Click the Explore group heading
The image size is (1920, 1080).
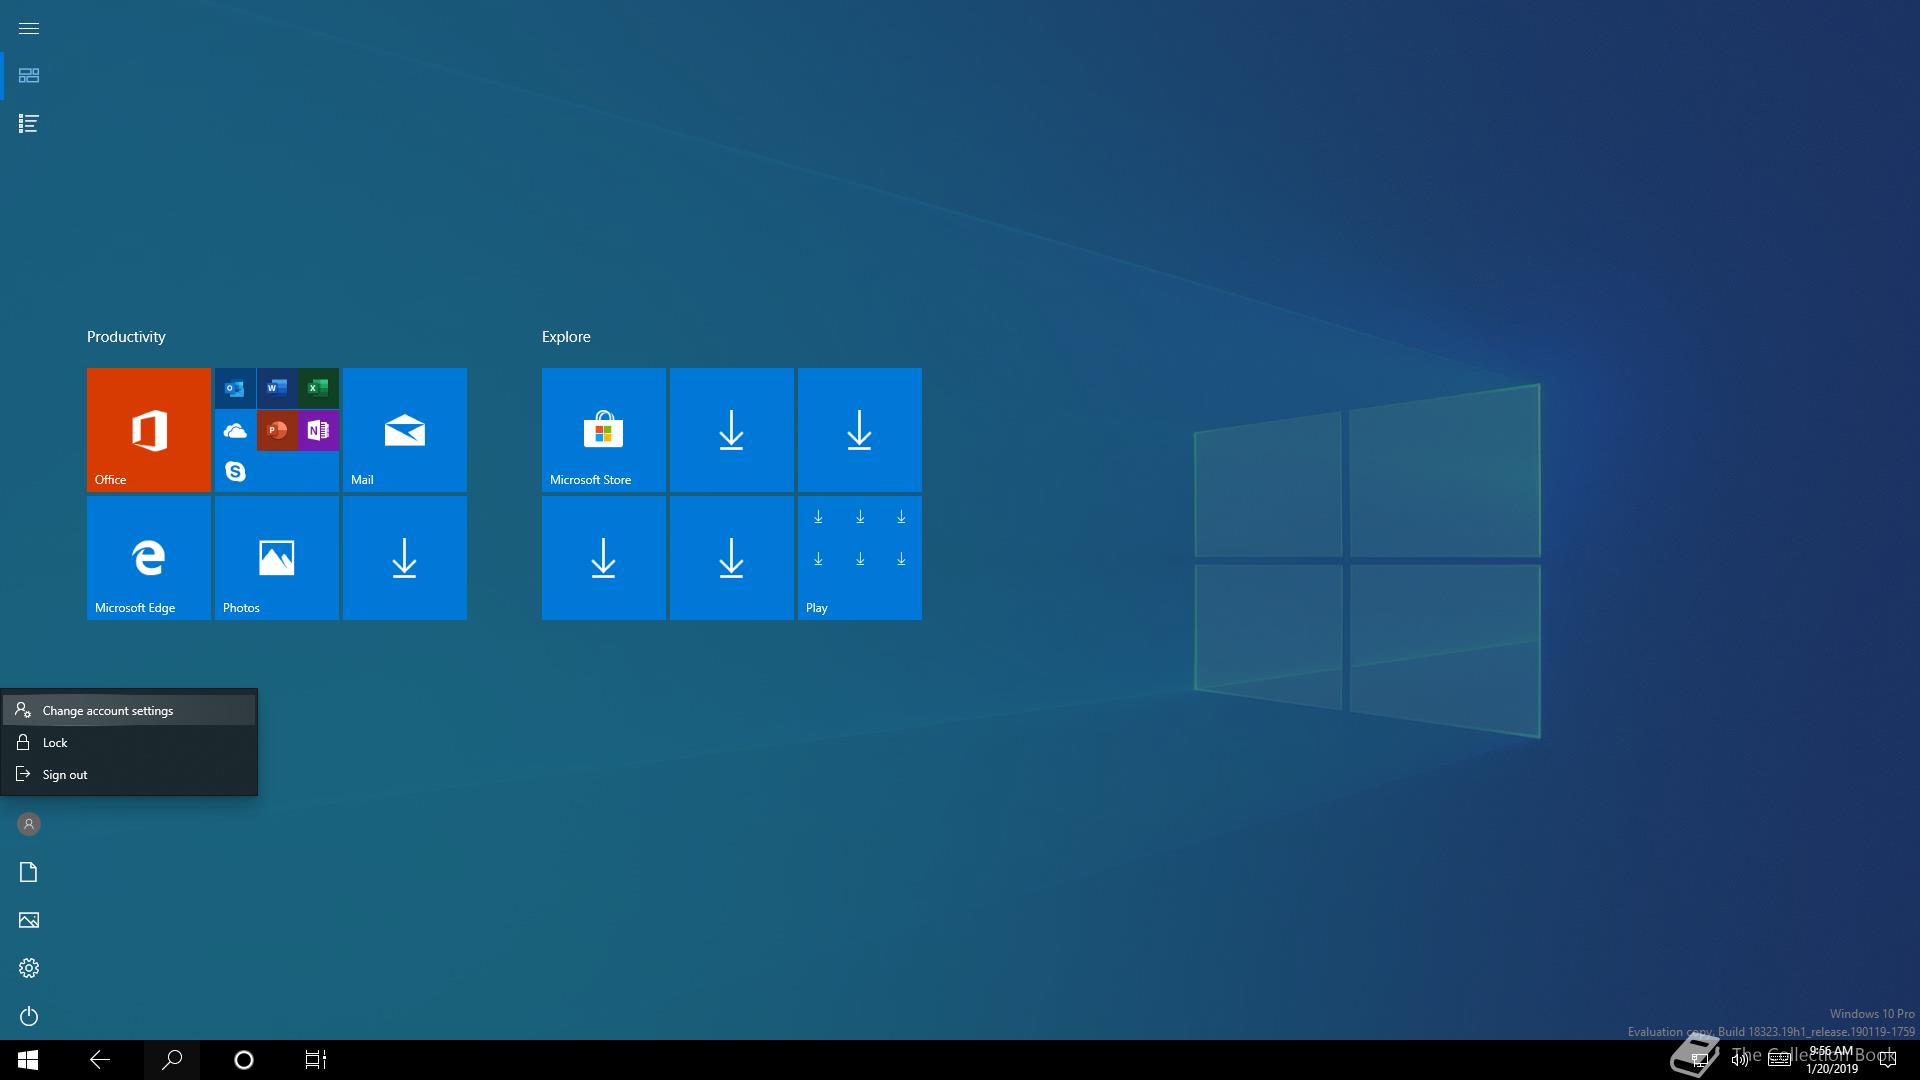[x=566, y=337]
